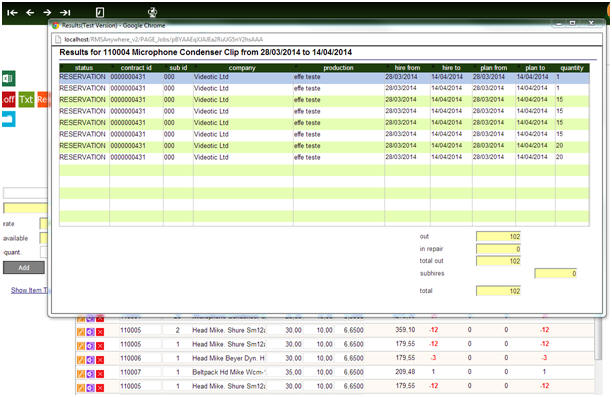Viewport: 612px width, 397px height.
Task: Click the red 'off' tile
Action: (x=9, y=100)
